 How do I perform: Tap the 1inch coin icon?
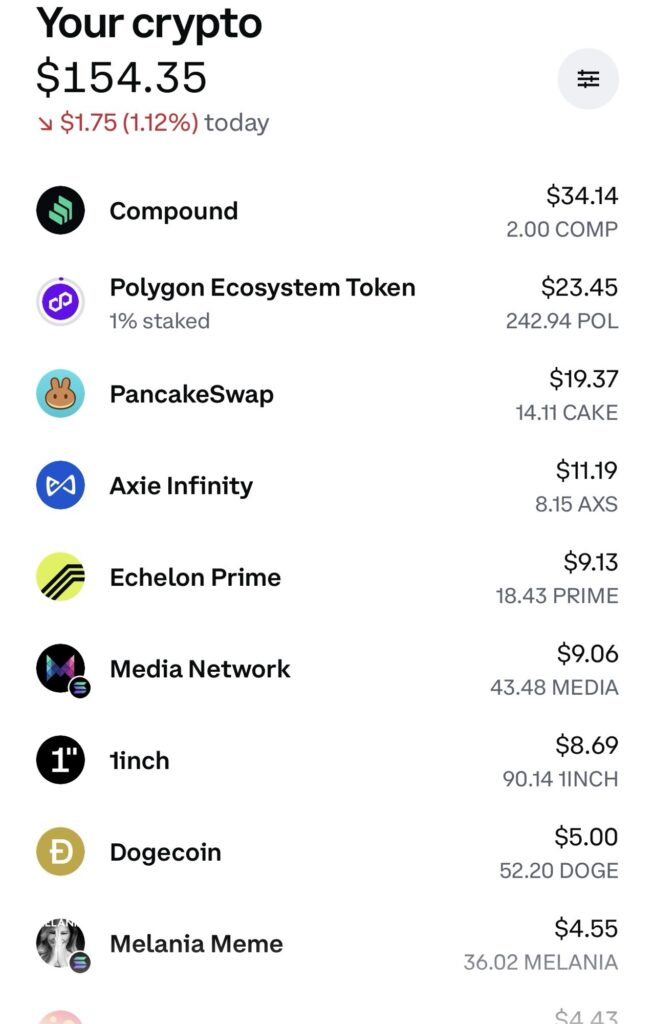point(61,761)
